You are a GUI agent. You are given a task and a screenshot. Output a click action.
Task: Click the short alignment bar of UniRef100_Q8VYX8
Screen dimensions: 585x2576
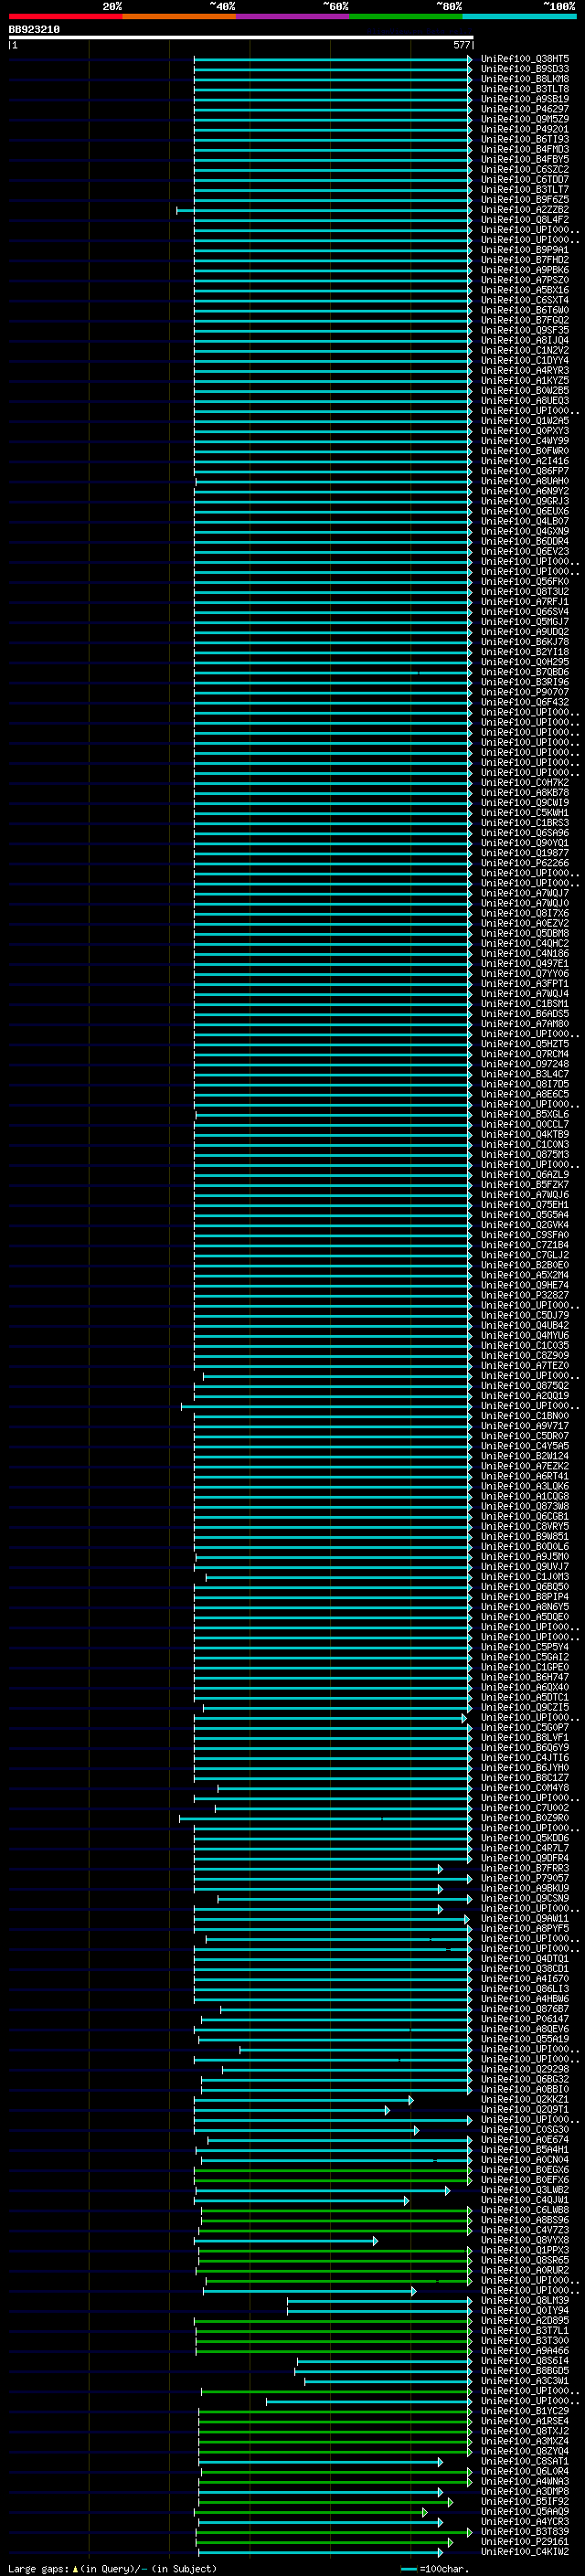click(x=286, y=2241)
